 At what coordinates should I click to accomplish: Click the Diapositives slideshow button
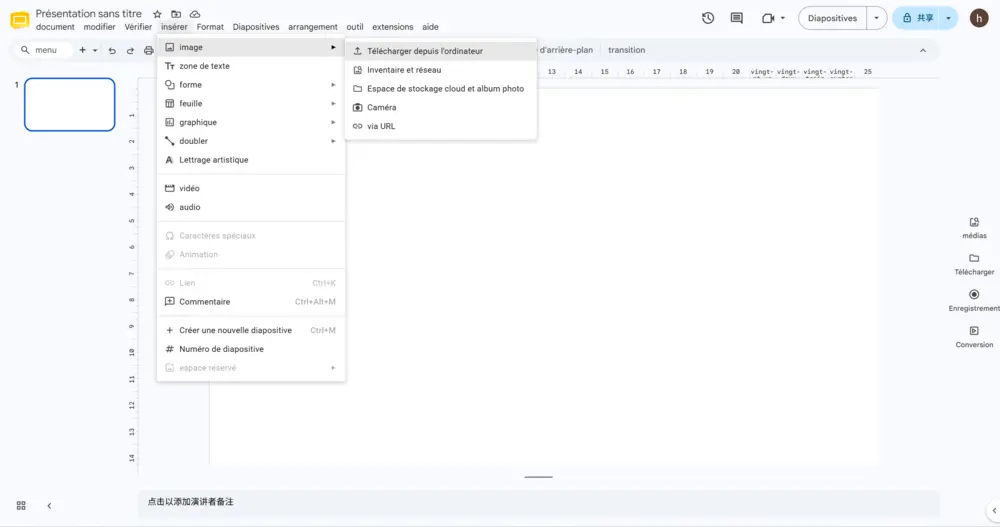[832, 18]
